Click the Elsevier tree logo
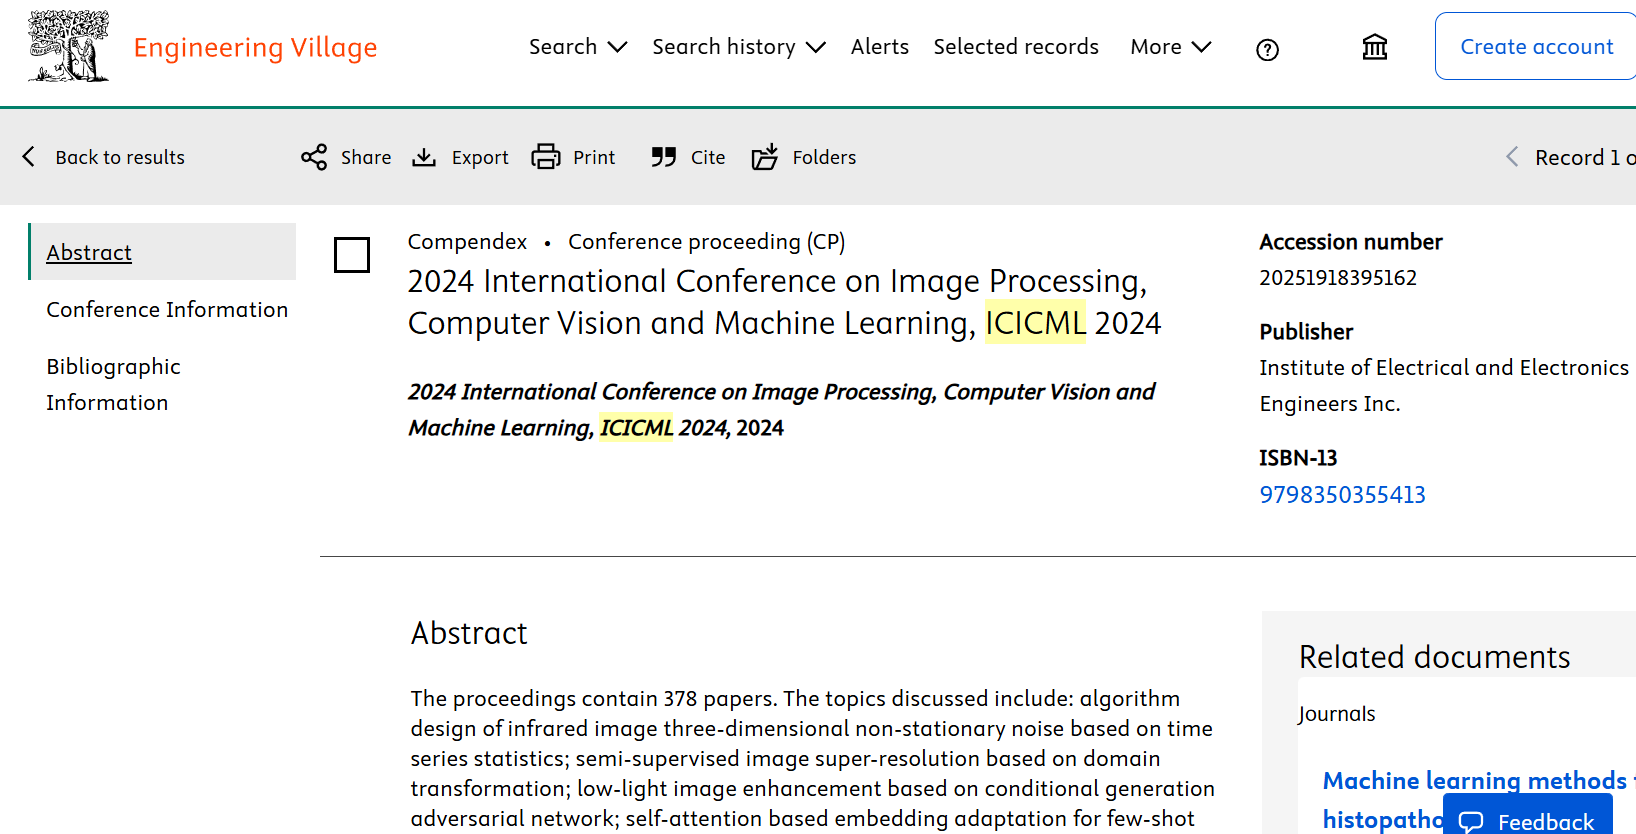1636x834 pixels. point(68,46)
